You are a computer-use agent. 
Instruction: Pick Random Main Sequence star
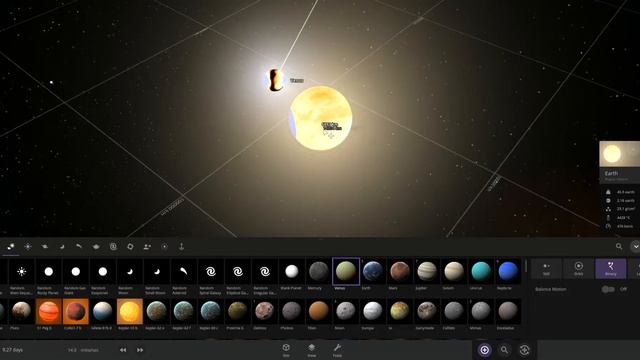tap(21, 271)
